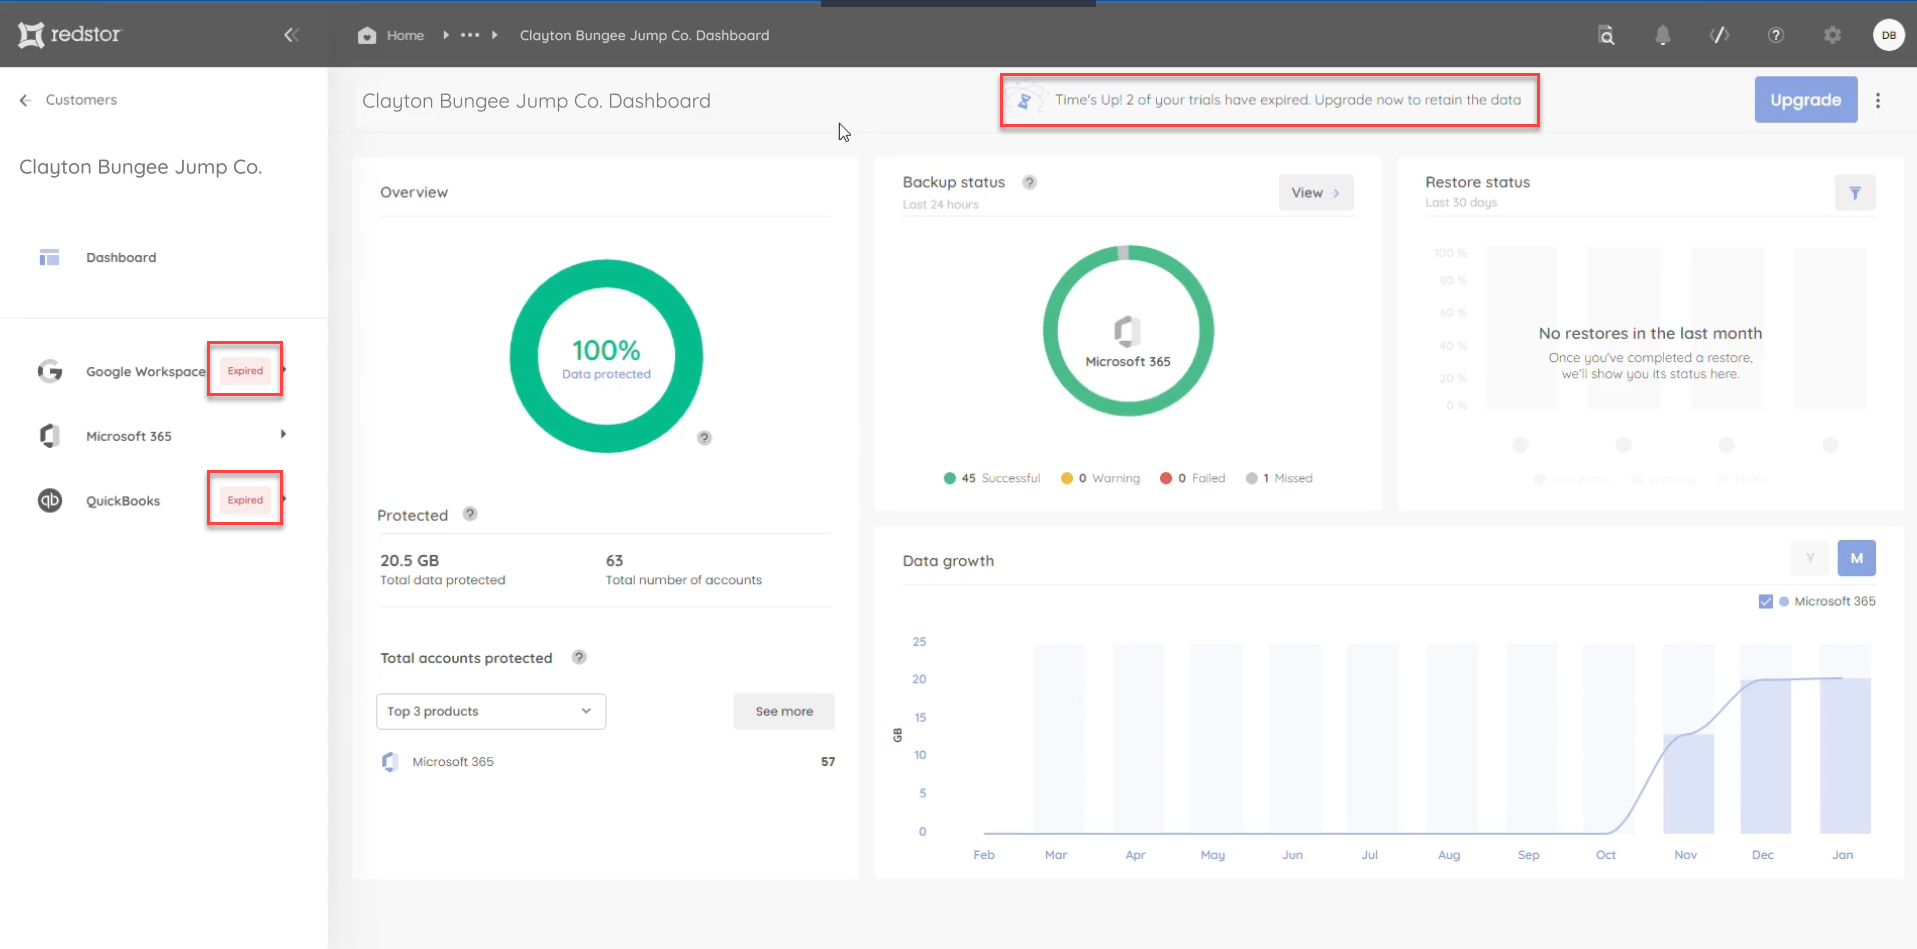
Task: Click the Google Workspace G icon
Action: (x=50, y=371)
